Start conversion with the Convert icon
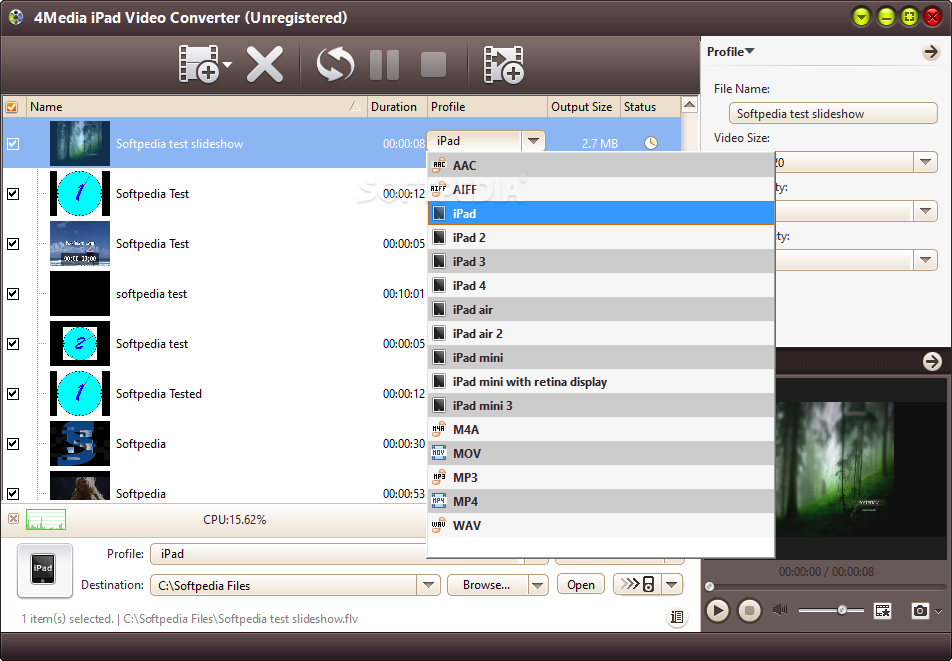Screen dimensions: 952x661 coord(335,64)
